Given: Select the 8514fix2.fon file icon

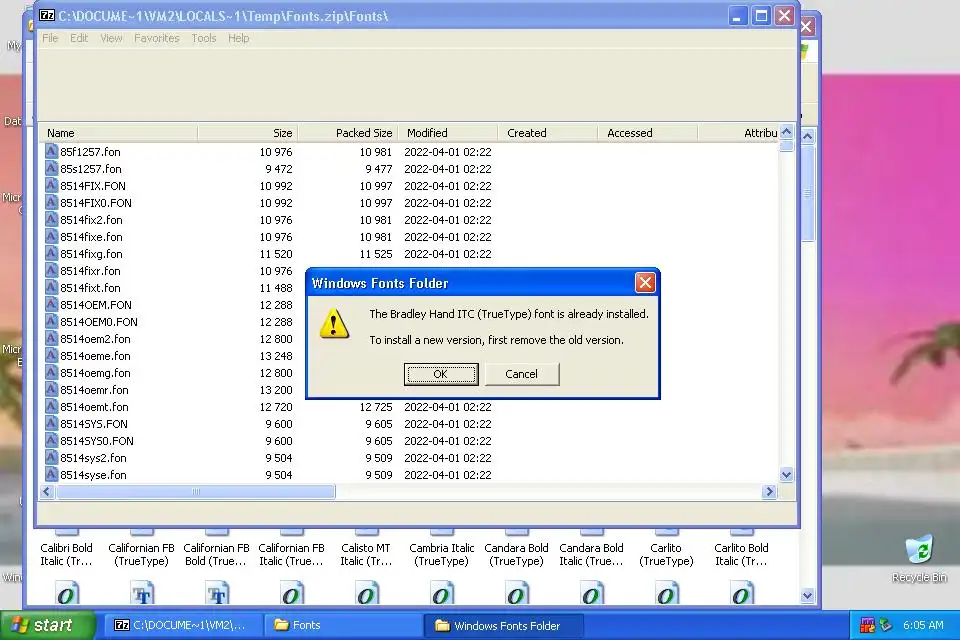Looking at the screenshot, I should (x=51, y=219).
